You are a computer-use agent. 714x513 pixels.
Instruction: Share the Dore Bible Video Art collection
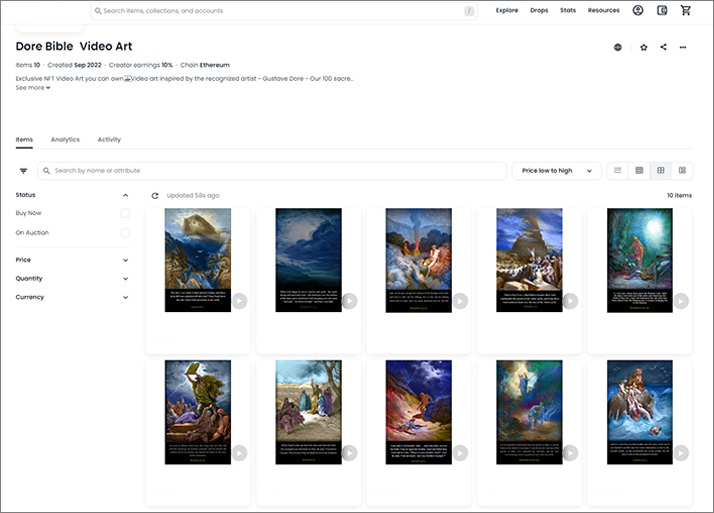663,46
